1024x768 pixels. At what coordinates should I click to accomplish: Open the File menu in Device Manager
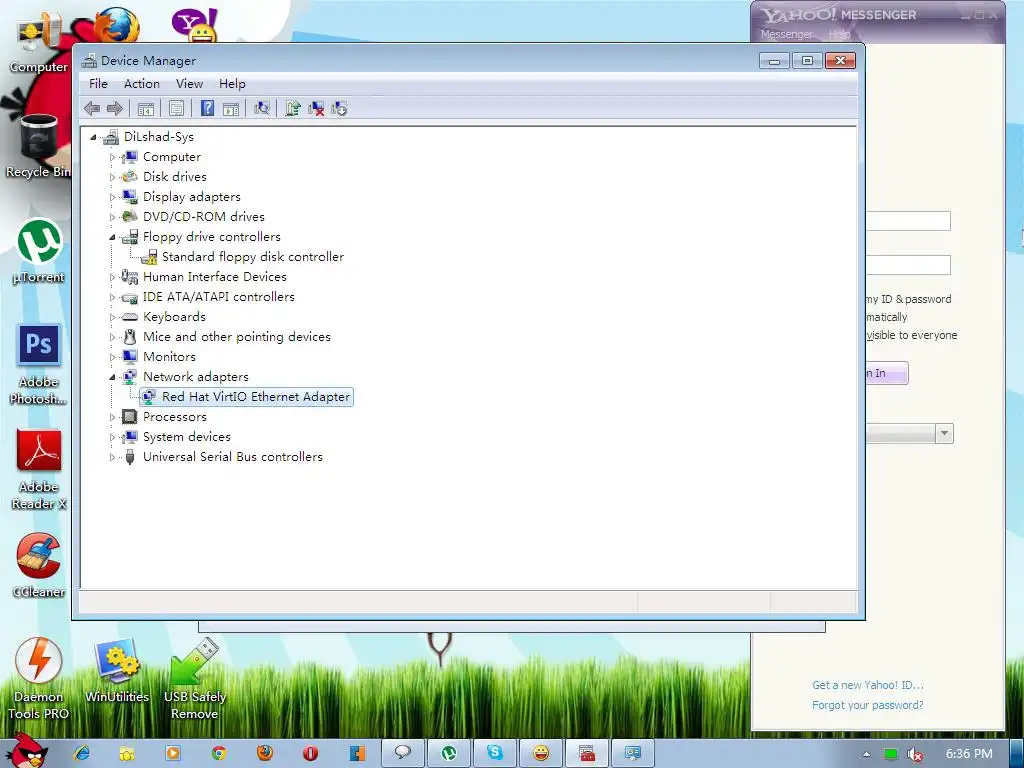(x=98, y=84)
